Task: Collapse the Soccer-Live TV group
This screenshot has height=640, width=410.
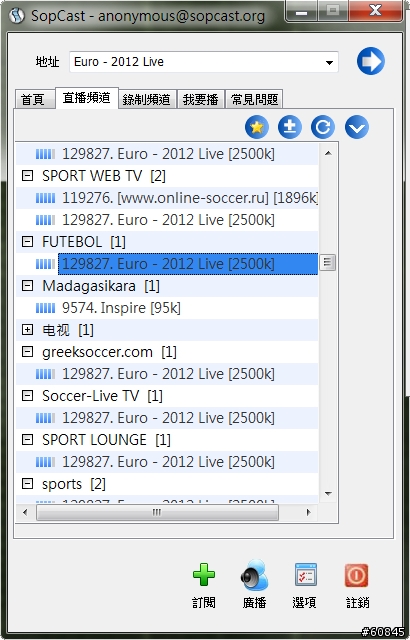Action: 27,396
